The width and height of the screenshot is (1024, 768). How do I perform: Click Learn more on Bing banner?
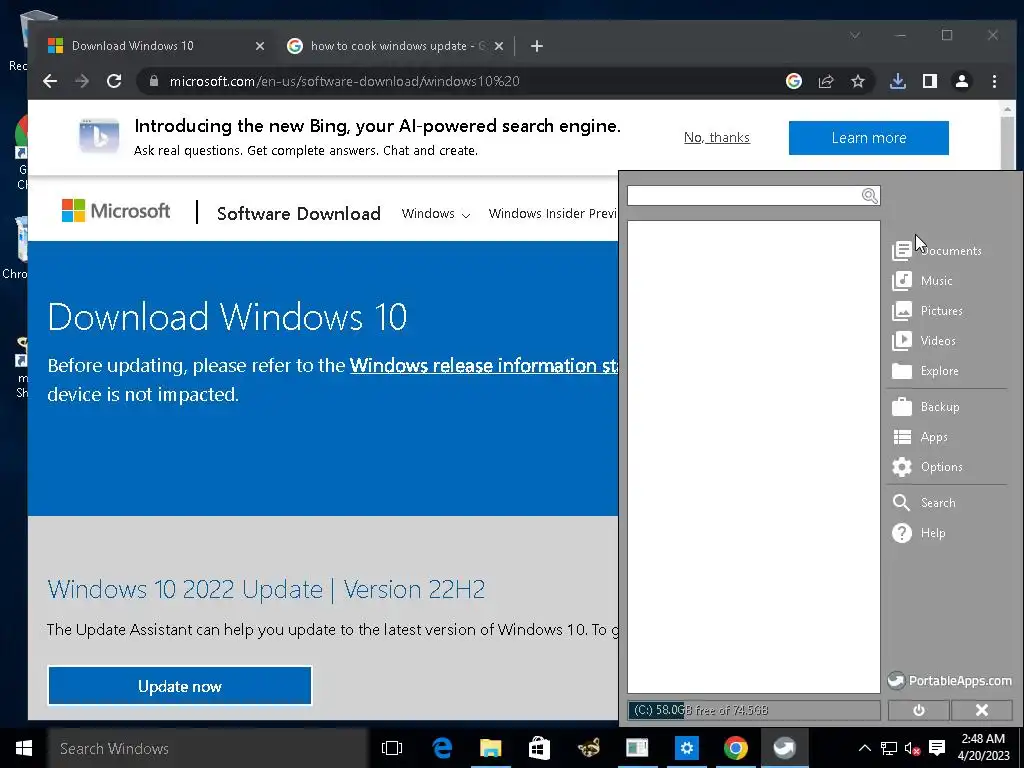click(x=869, y=138)
